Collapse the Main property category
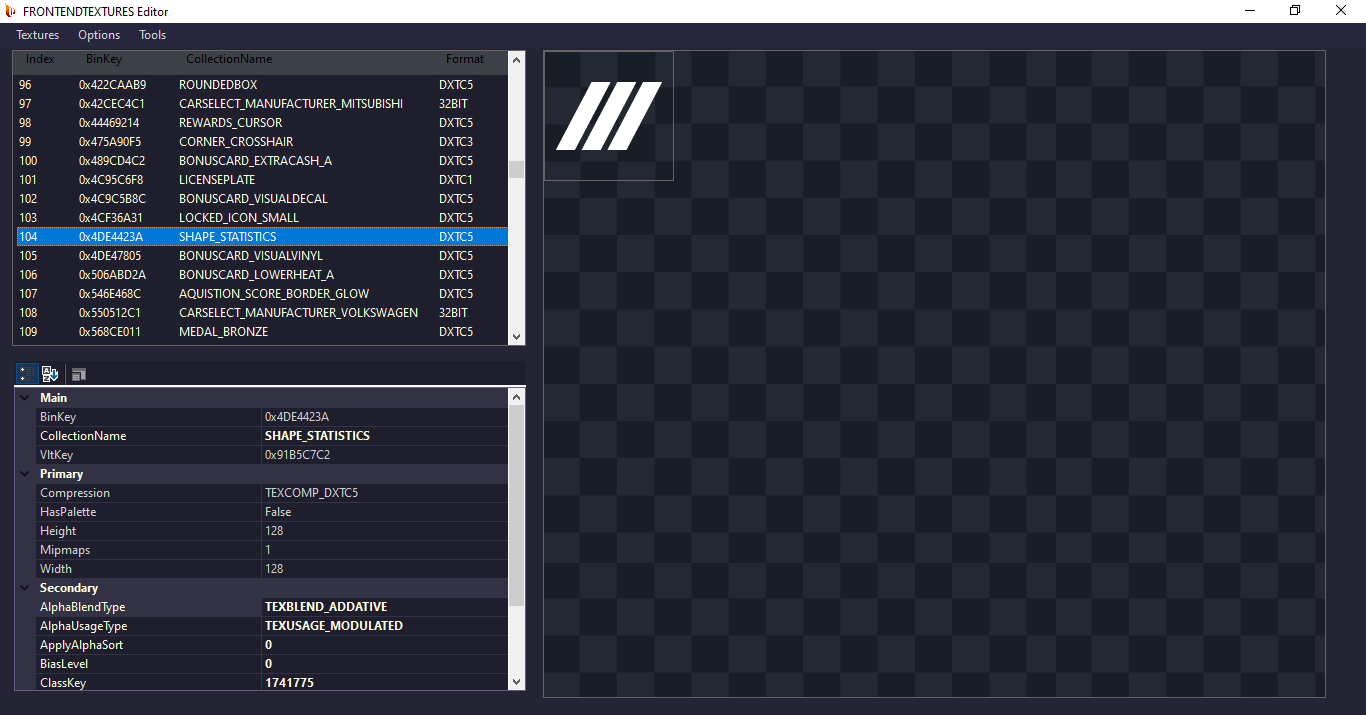Viewport: 1366px width, 715px height. click(25, 398)
